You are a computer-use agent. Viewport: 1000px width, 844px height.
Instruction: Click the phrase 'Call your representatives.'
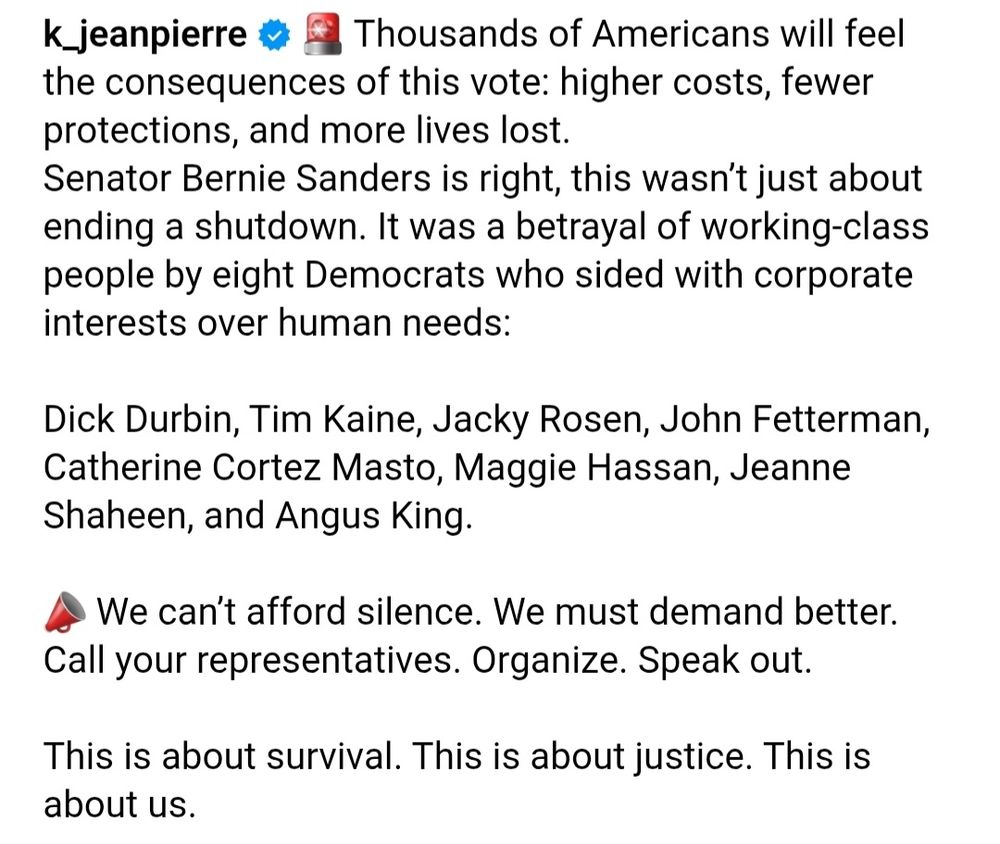(251, 661)
